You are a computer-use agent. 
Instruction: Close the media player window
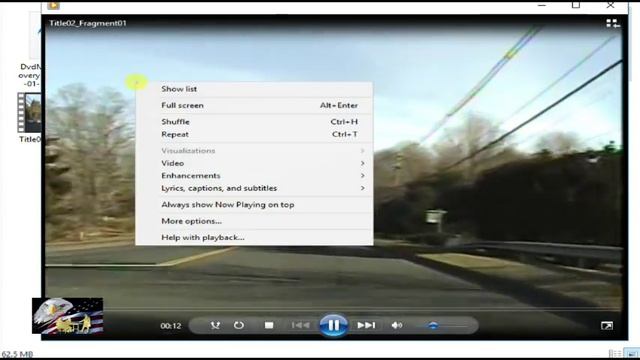(610, 5)
